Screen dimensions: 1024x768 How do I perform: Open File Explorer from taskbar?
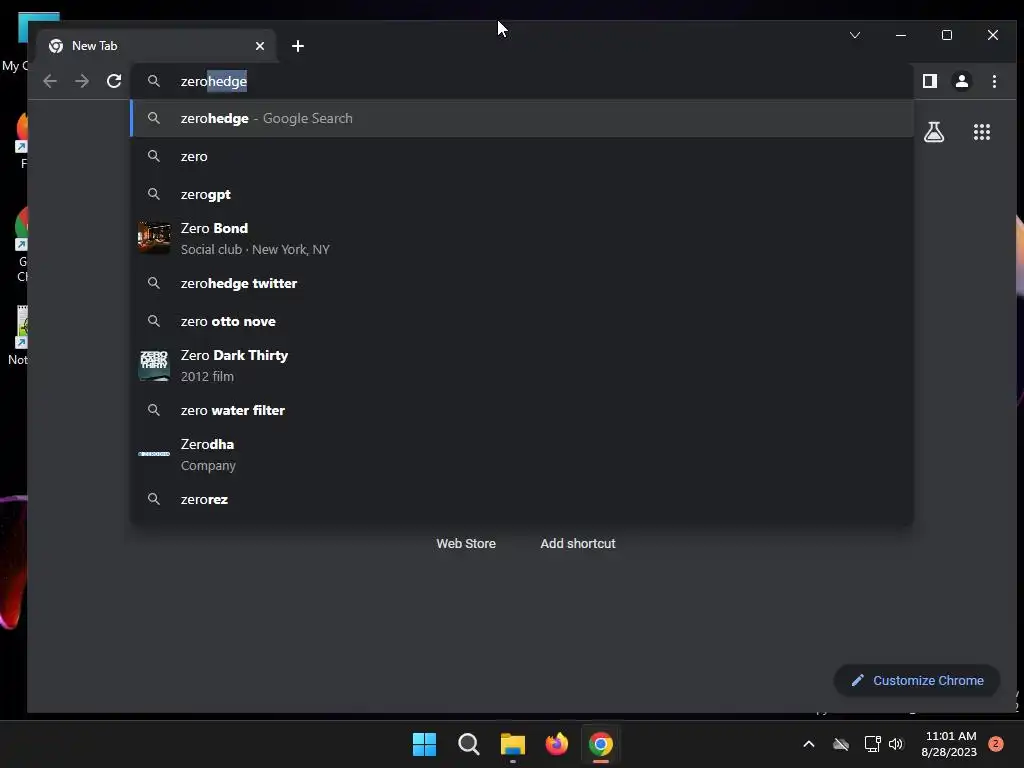click(513, 744)
